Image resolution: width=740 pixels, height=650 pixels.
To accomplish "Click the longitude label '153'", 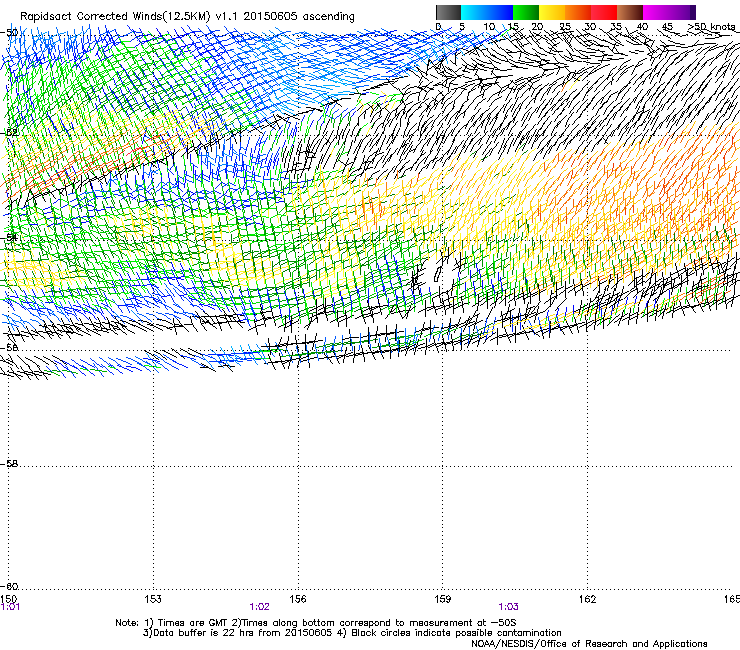I will click(153, 599).
